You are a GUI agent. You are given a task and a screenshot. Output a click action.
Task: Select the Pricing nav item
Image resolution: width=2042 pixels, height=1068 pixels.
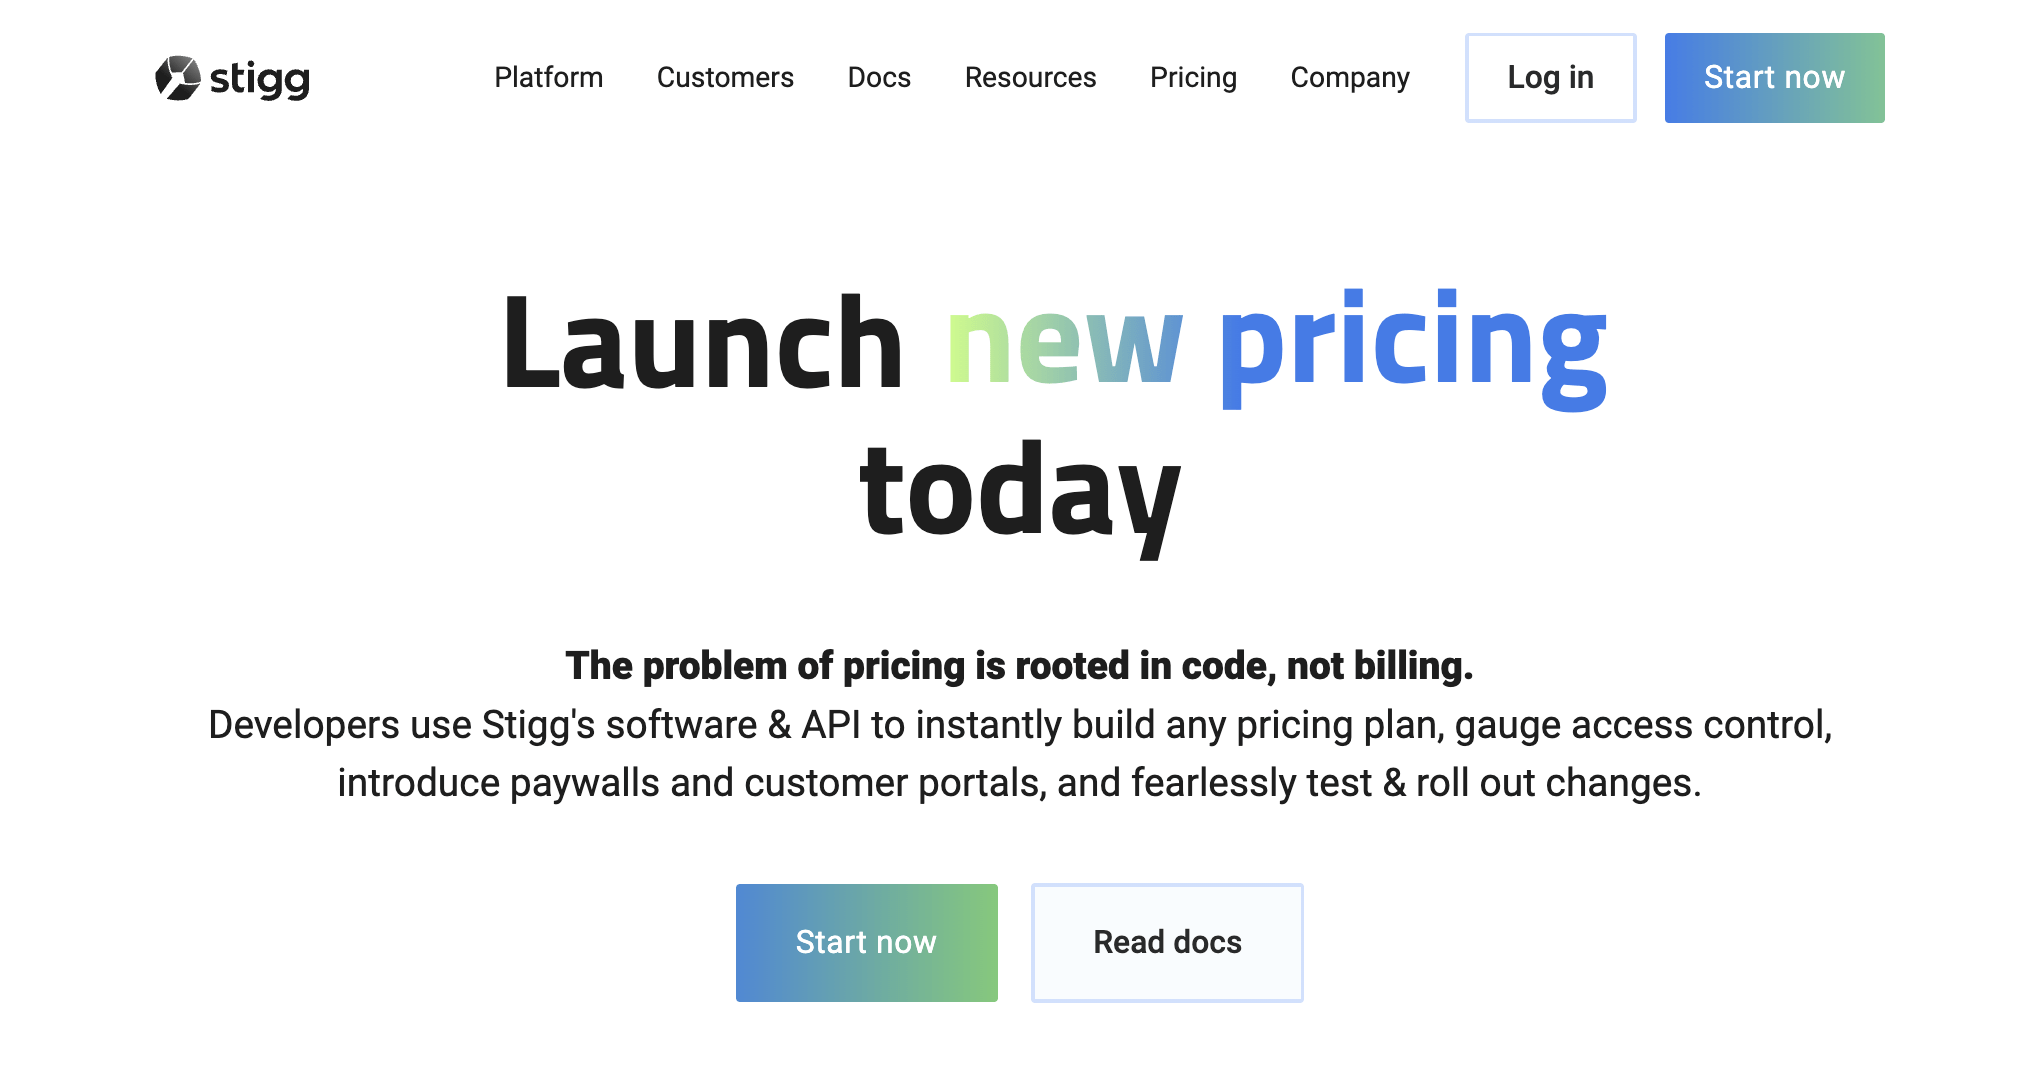click(x=1194, y=78)
